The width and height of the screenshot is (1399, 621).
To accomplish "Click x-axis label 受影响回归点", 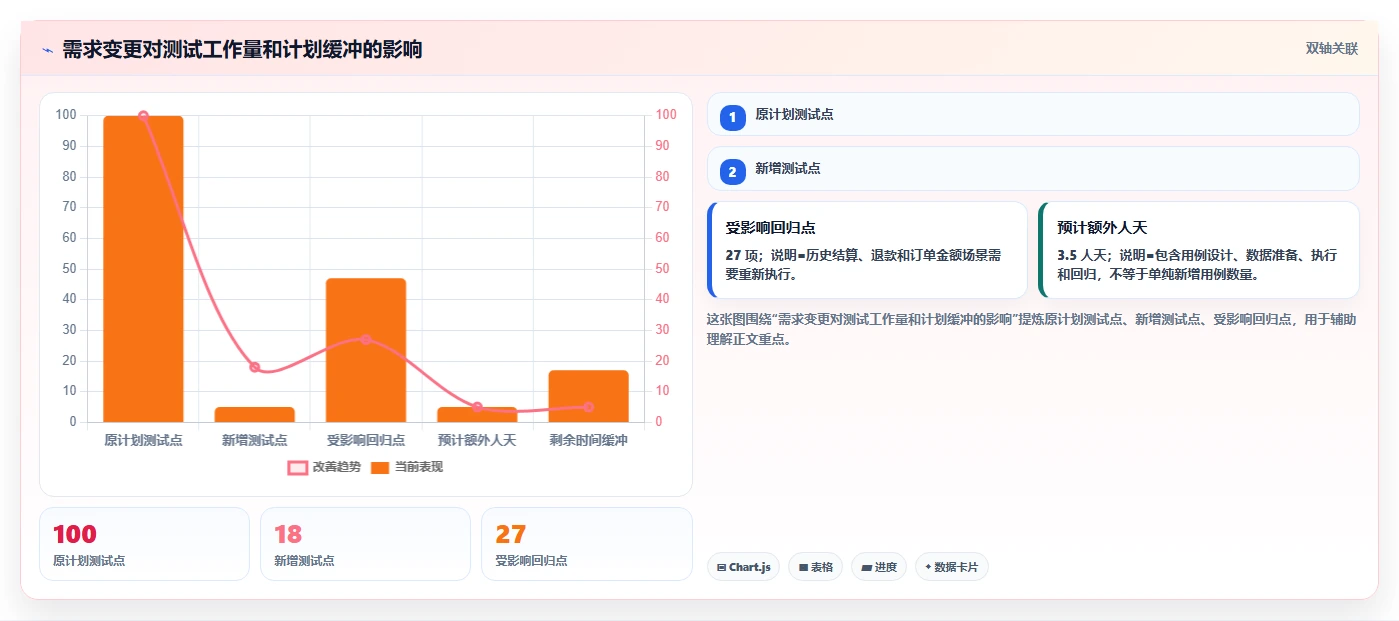I will pyautogui.click(x=366, y=440).
